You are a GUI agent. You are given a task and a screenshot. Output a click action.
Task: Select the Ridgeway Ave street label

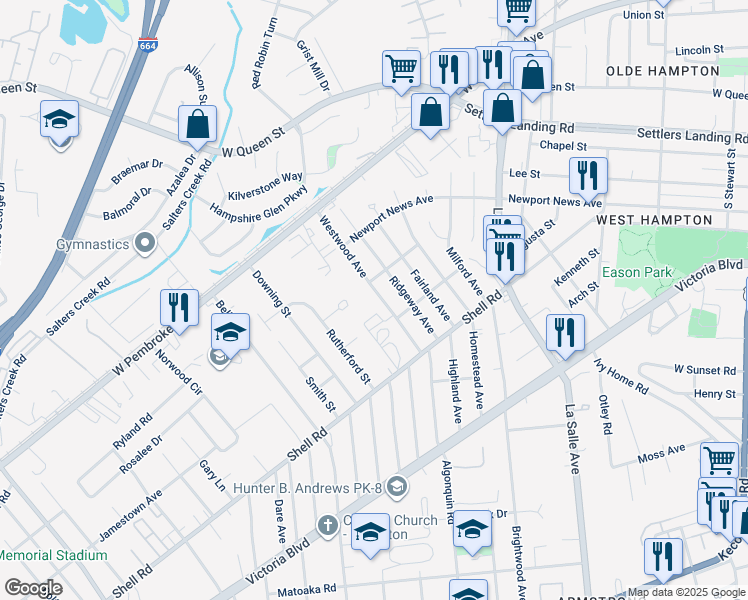(412, 305)
